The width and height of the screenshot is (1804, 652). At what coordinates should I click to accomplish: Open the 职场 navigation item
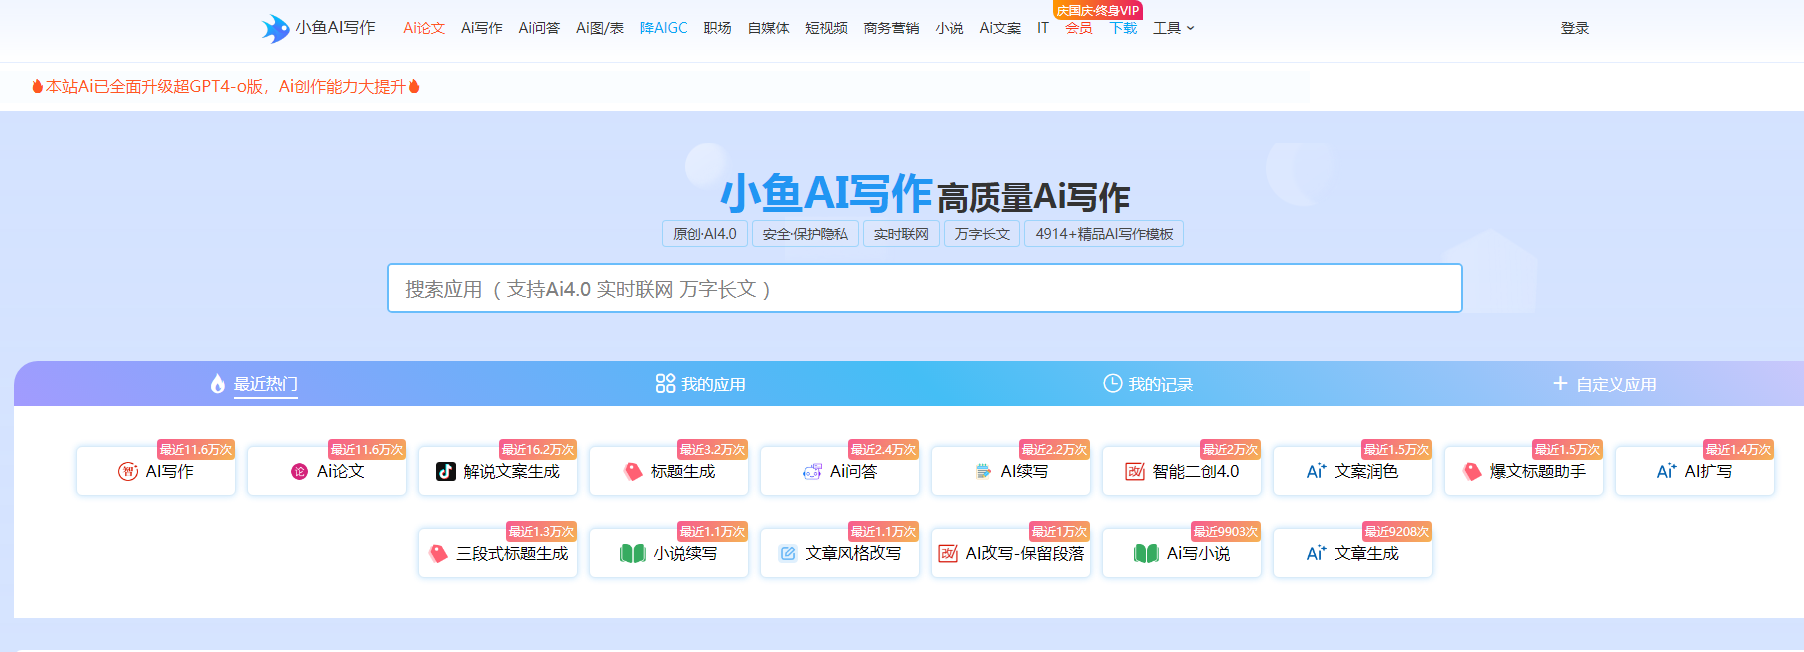(718, 28)
